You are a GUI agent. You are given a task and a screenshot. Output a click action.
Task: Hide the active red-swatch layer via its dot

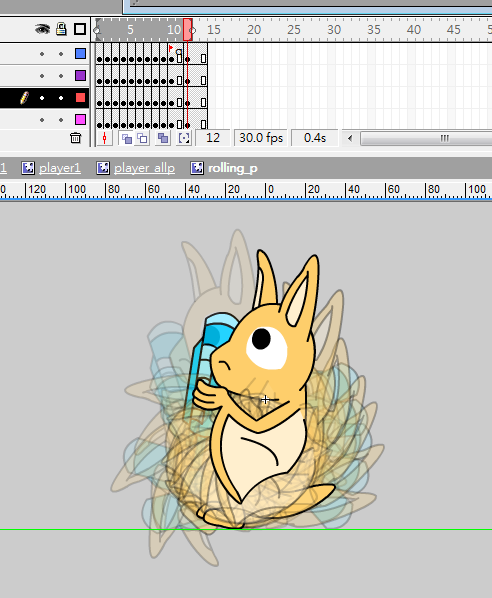42,98
